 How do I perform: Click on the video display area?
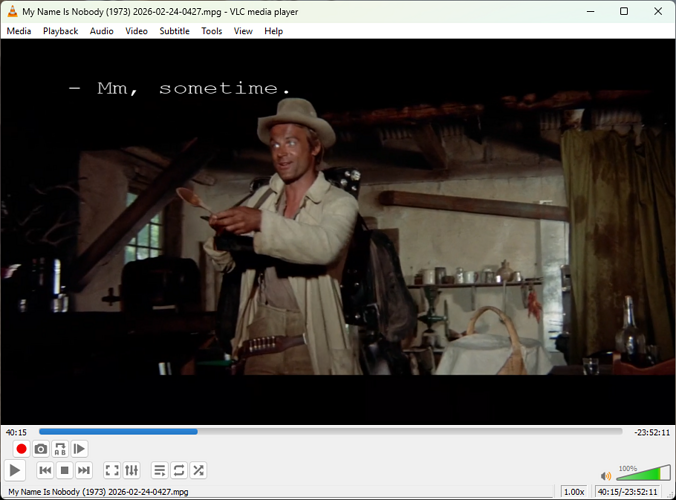click(x=338, y=231)
